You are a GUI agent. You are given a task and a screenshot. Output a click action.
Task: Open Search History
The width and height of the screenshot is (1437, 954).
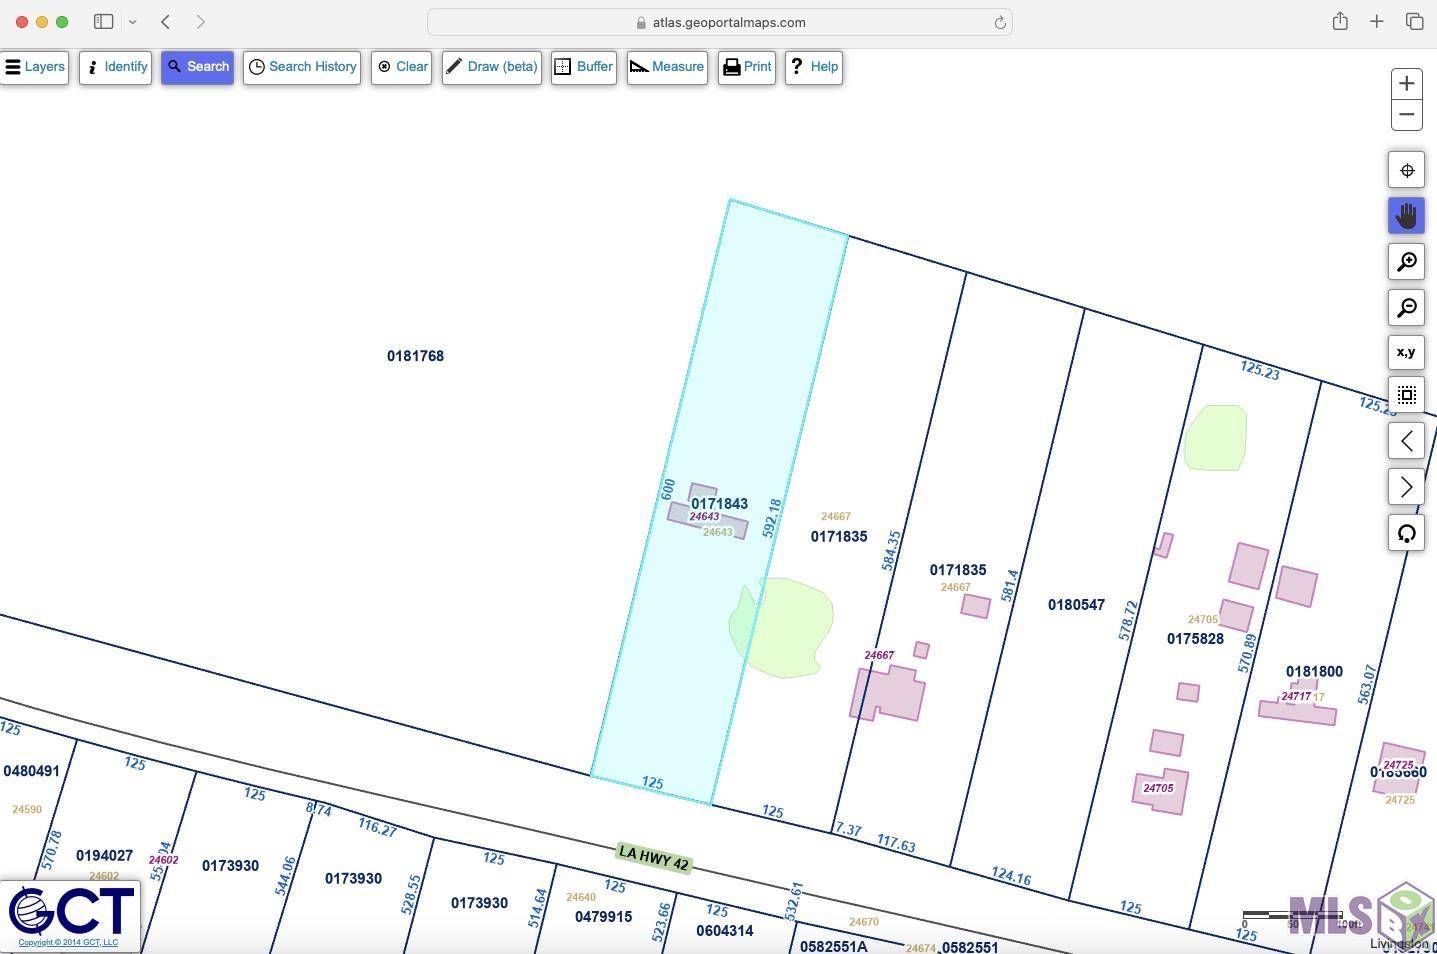point(302,67)
